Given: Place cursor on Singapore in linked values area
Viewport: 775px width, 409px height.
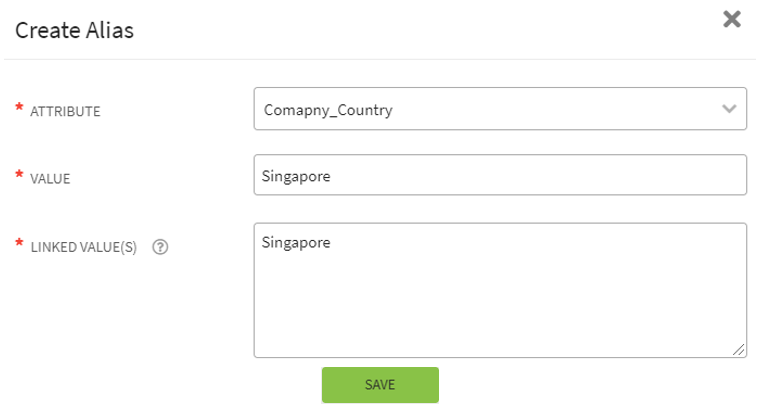Looking at the screenshot, I should [x=296, y=242].
